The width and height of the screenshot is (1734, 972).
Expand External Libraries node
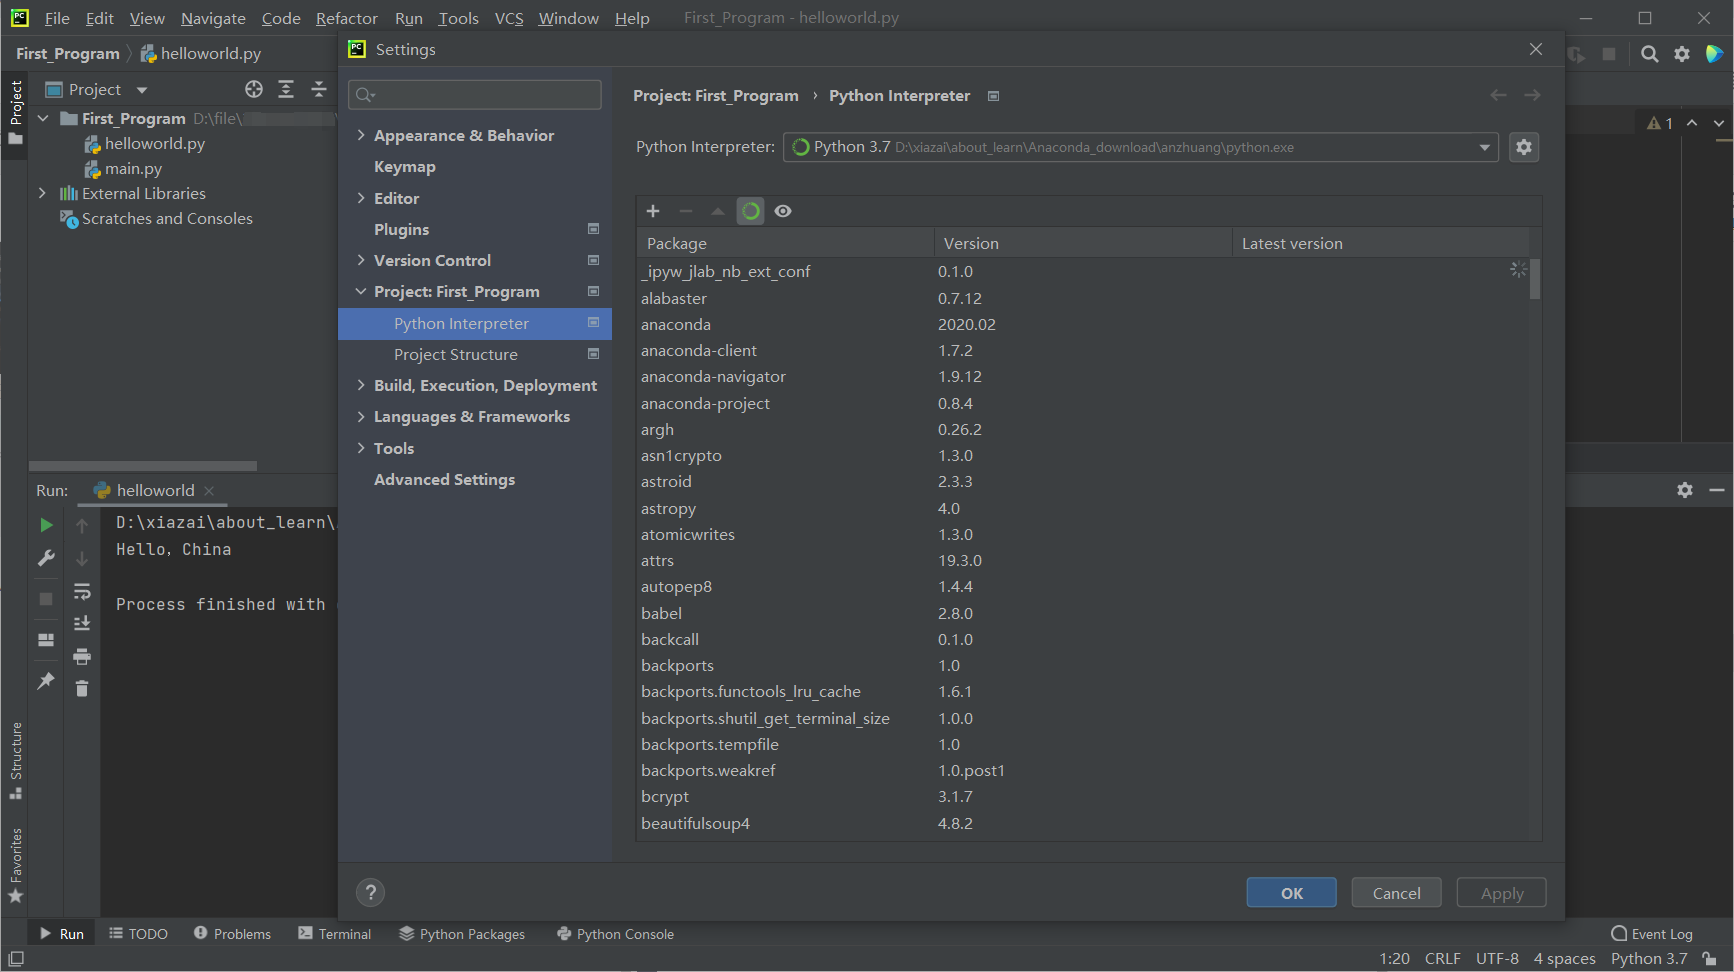[x=42, y=193]
